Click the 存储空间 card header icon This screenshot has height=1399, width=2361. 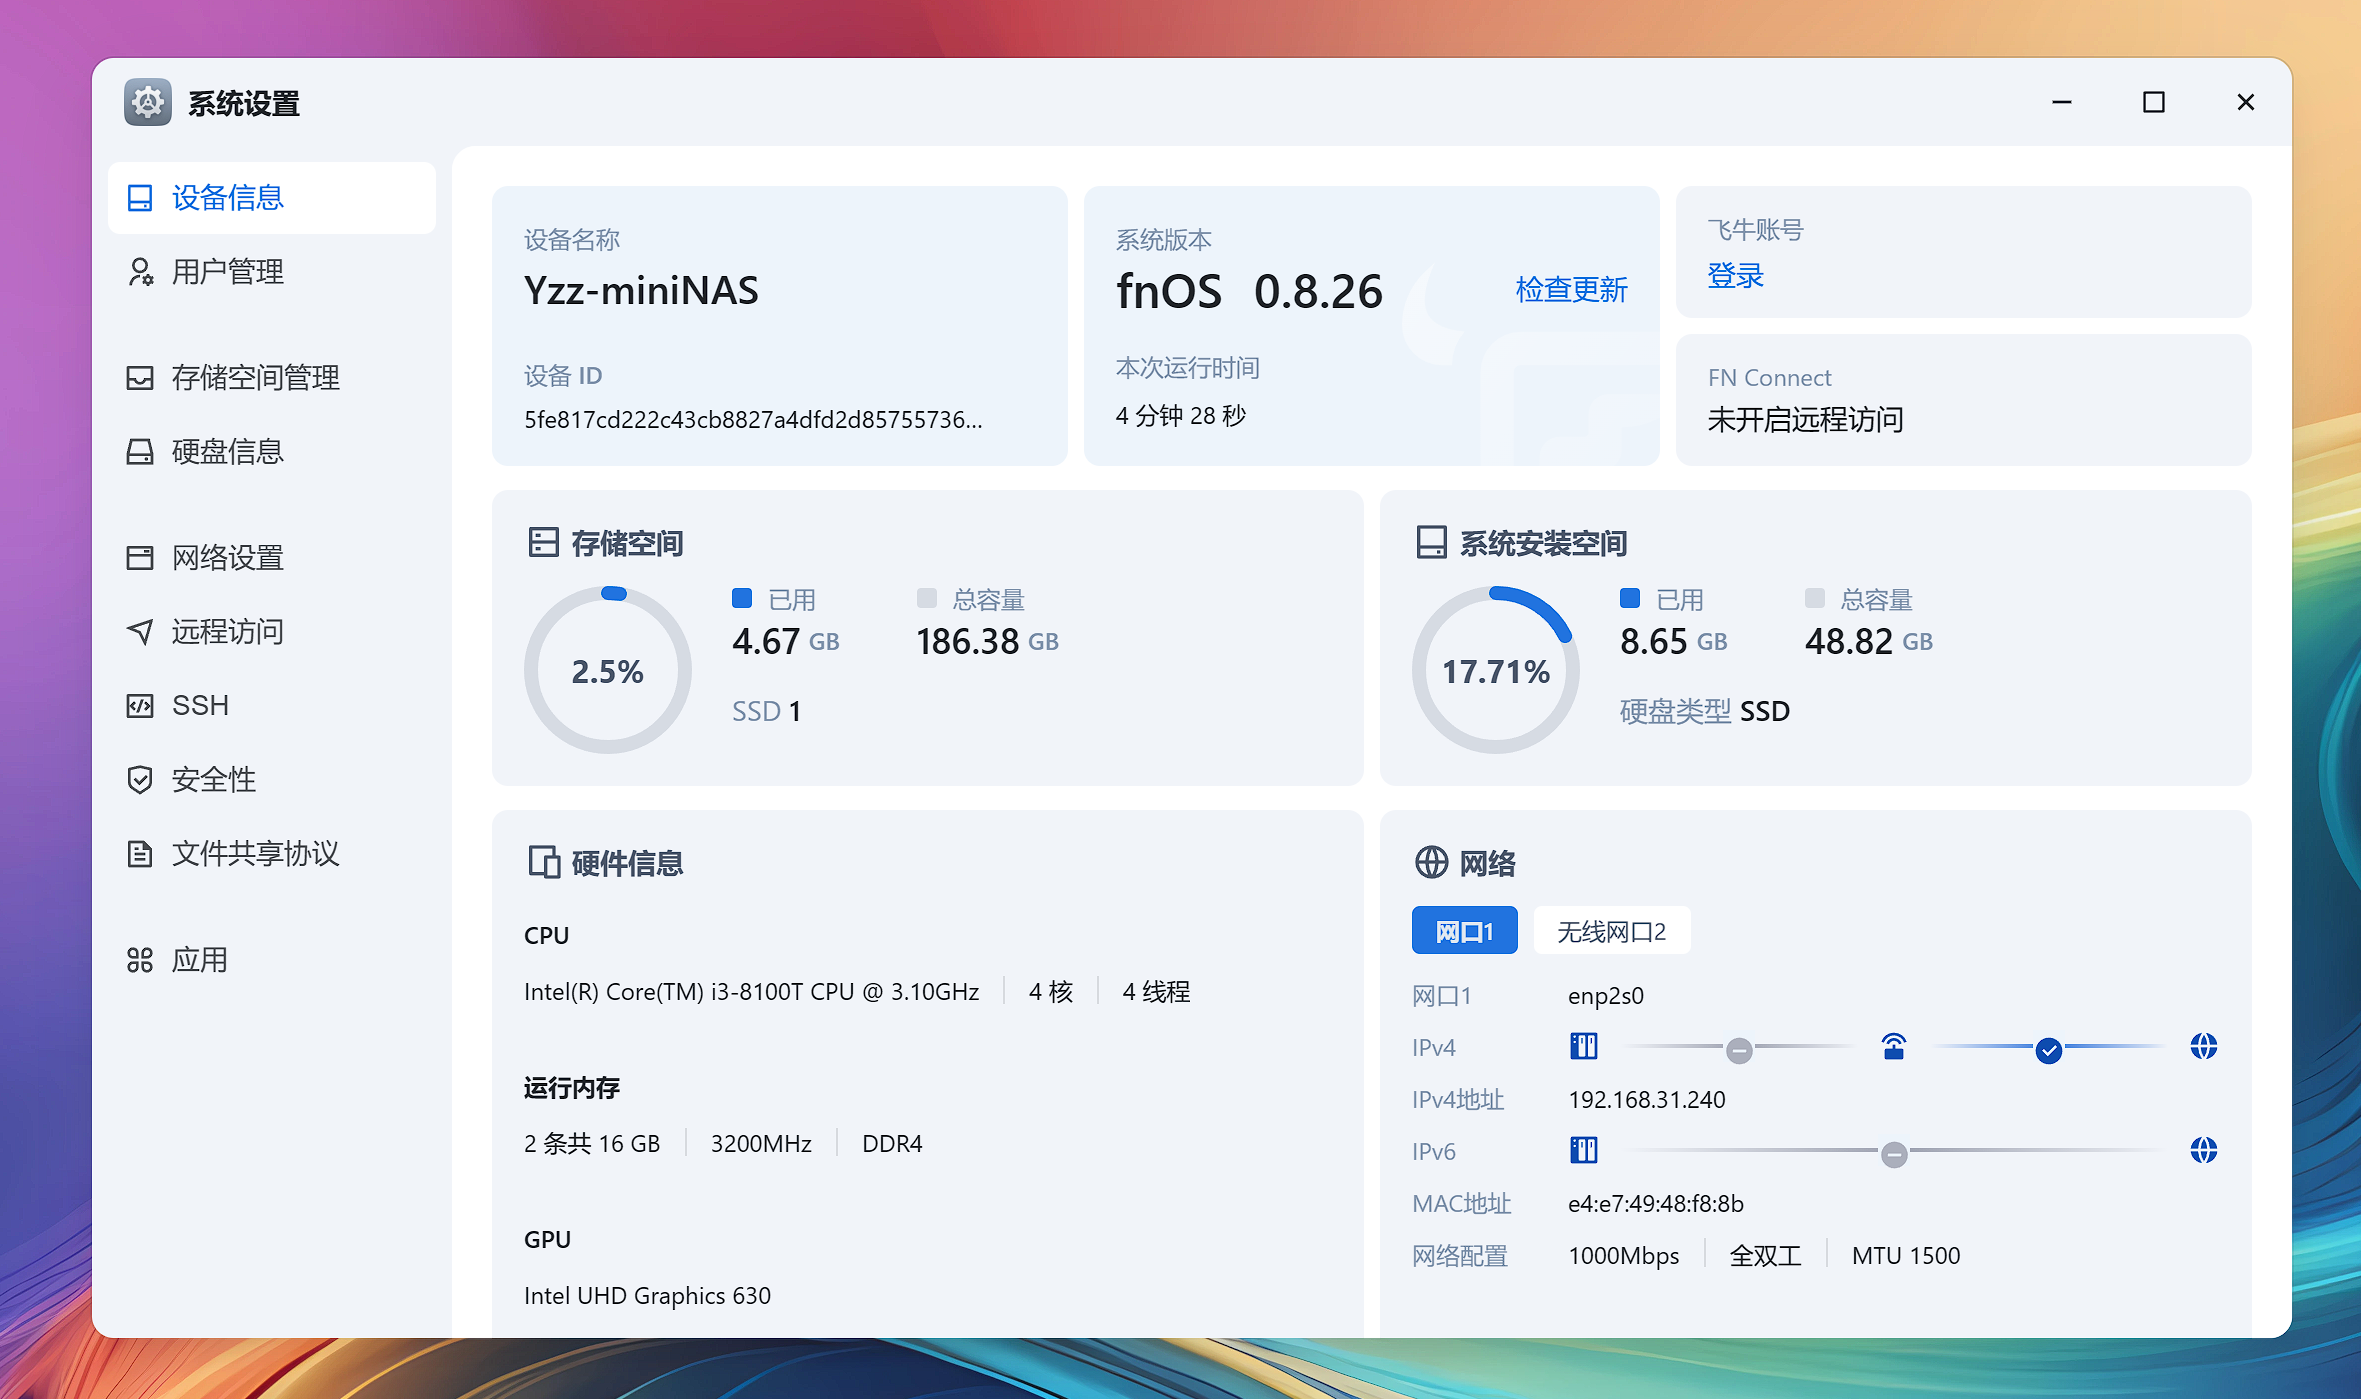tap(543, 543)
